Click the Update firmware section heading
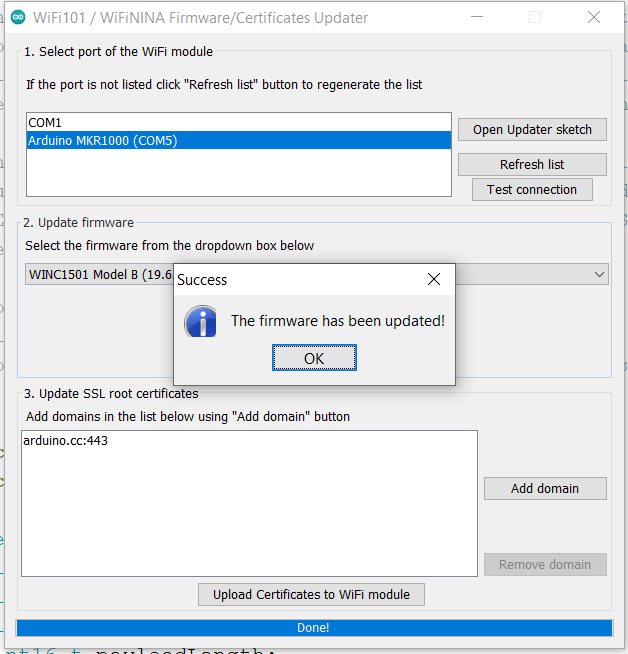Viewport: 628px width, 654px height. (78, 223)
